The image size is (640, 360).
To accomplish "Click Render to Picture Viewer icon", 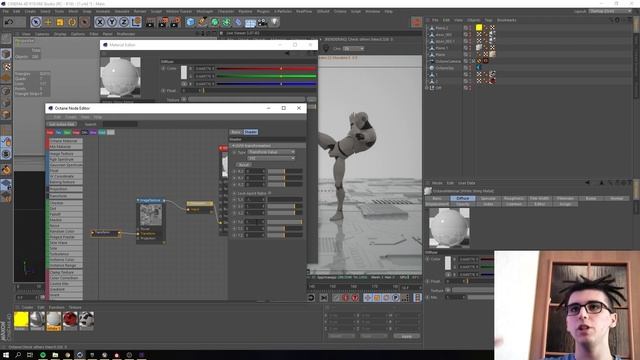I will click(x=163, y=22).
